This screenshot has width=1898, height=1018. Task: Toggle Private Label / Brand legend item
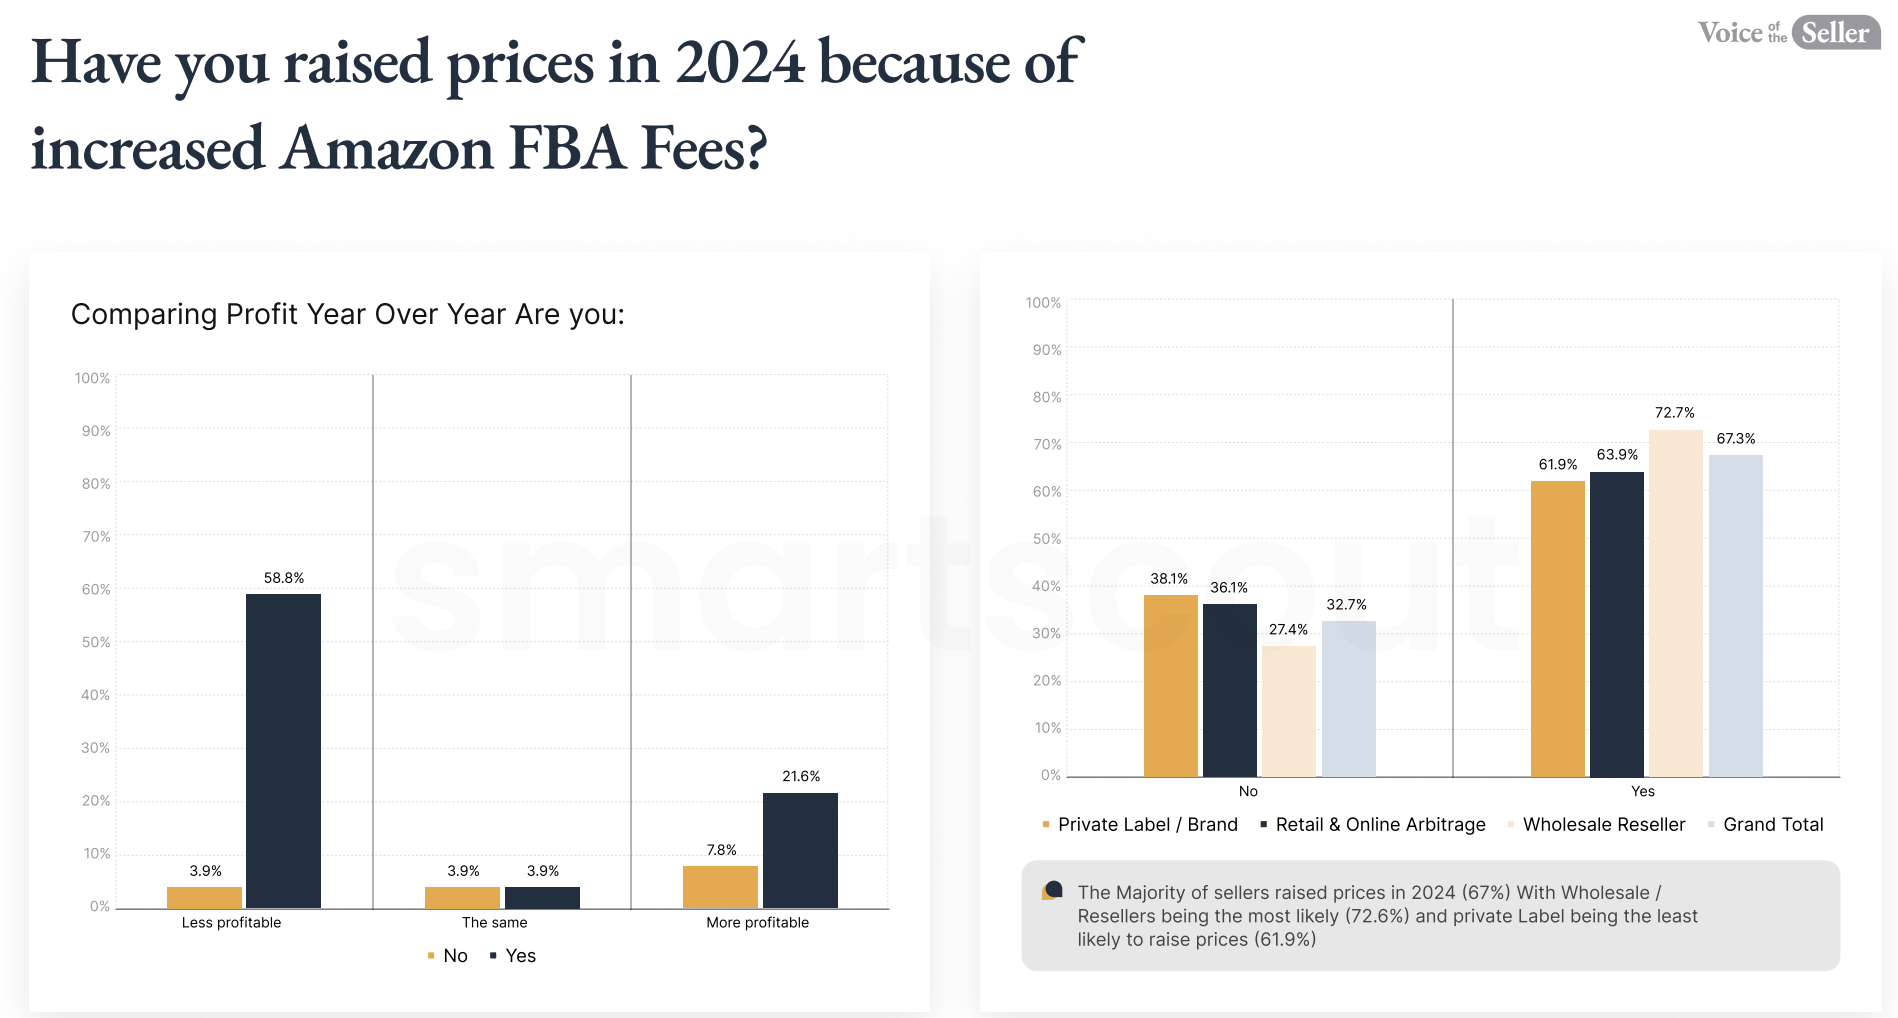1140,825
